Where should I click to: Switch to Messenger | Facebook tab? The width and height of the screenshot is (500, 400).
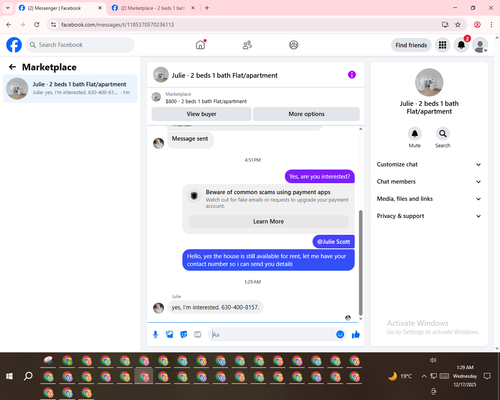point(60,8)
